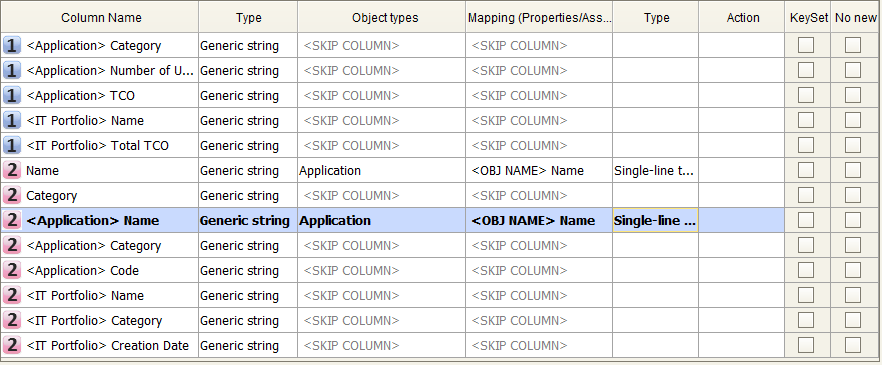The image size is (882, 365).
Task: Click the Mapping (Properties/Ass... column header
Action: (539, 18)
